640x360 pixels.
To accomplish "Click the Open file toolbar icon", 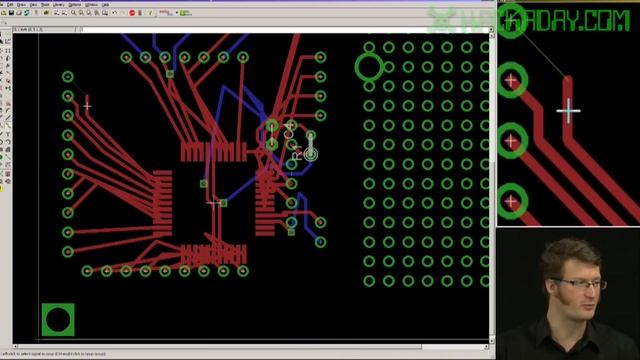I will [4, 13].
